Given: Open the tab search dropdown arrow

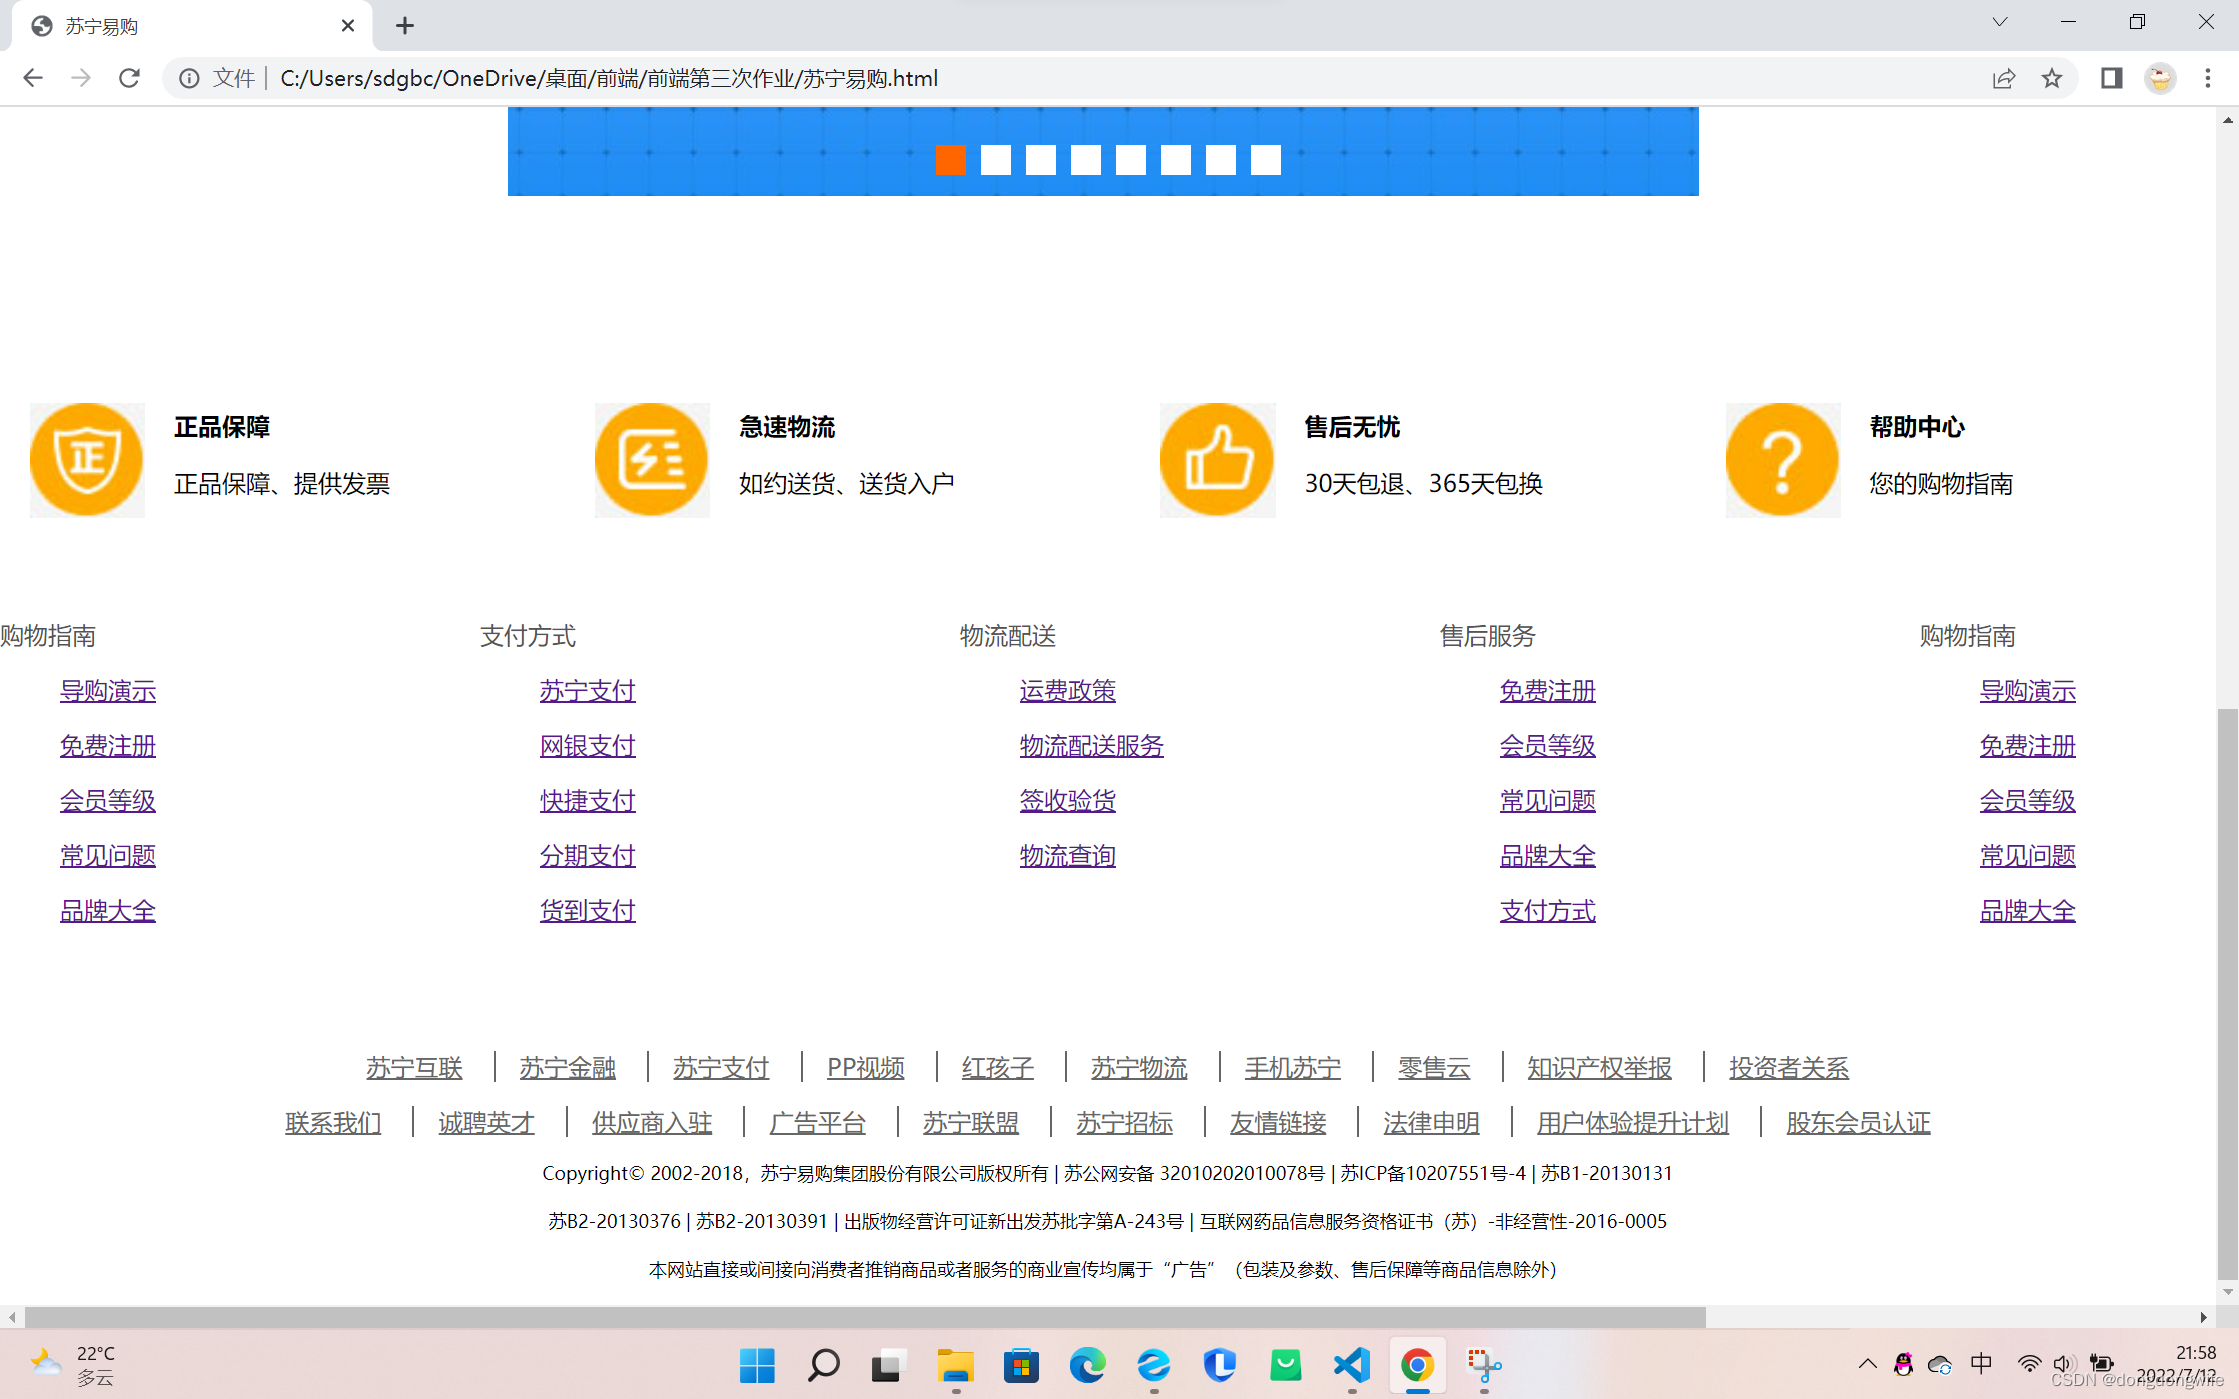Looking at the screenshot, I should (2000, 22).
